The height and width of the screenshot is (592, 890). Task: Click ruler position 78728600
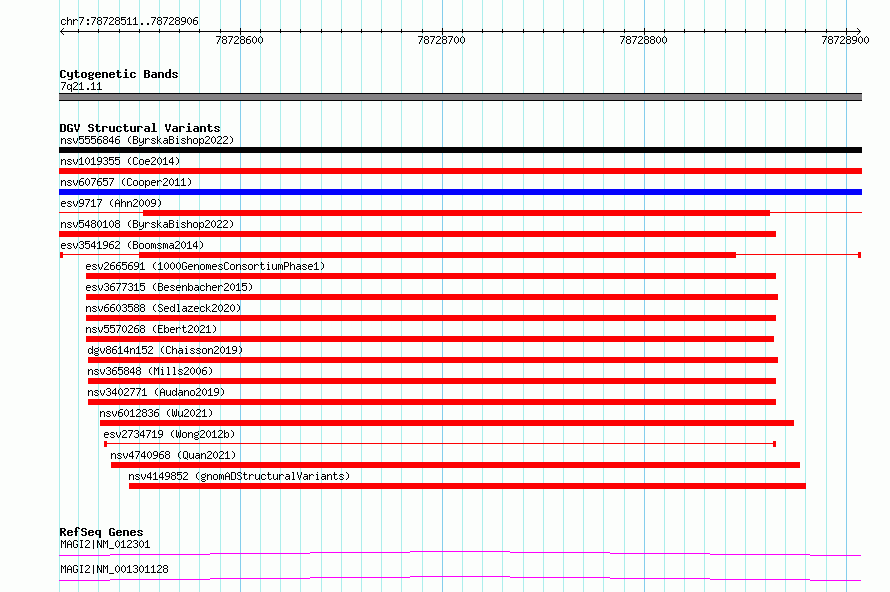pyautogui.click(x=240, y=40)
